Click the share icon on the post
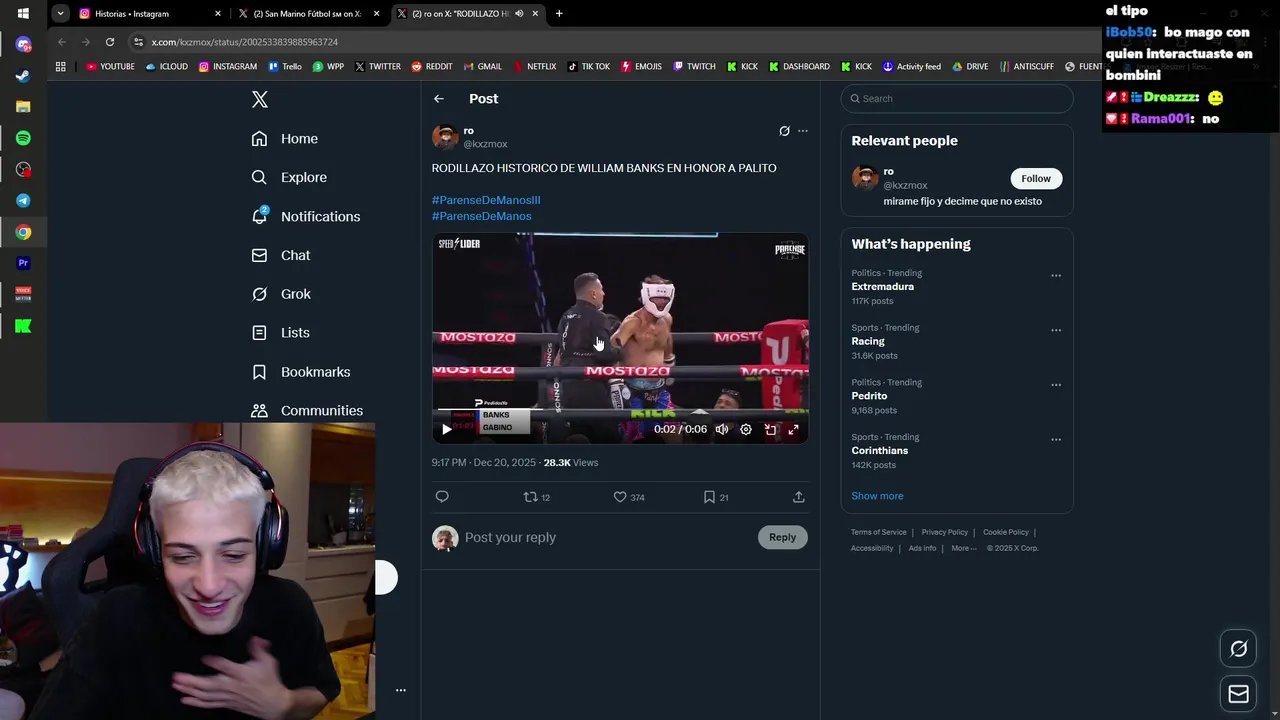 pyautogui.click(x=798, y=497)
